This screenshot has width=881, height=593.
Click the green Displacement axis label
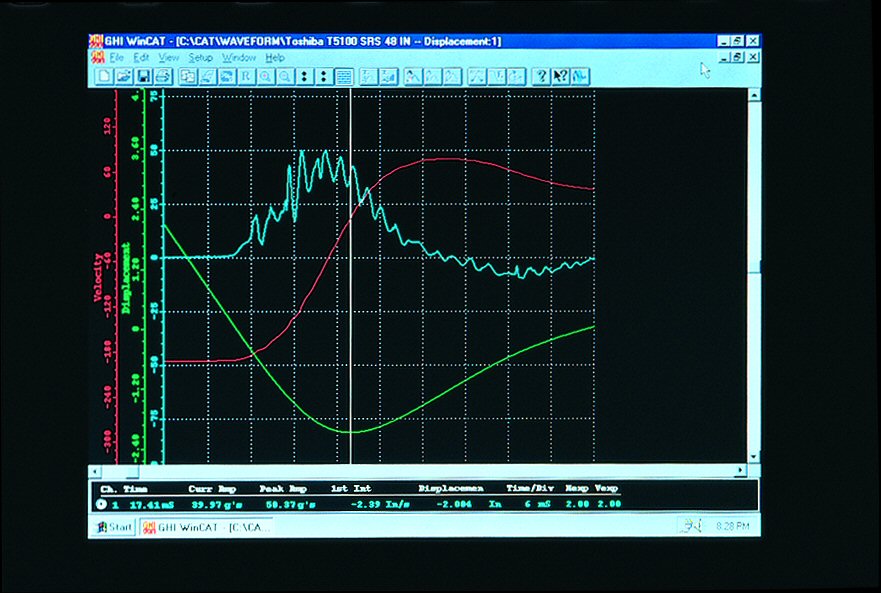(126, 278)
